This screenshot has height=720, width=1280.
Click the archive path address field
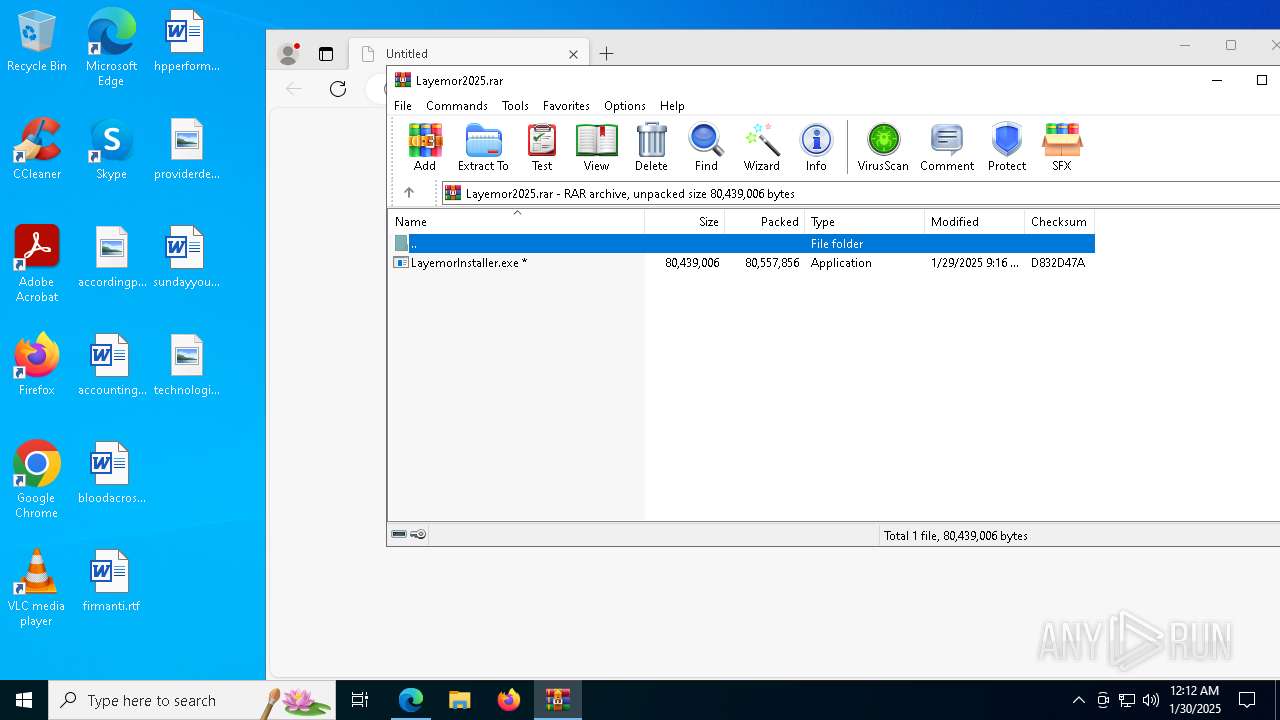click(860, 193)
